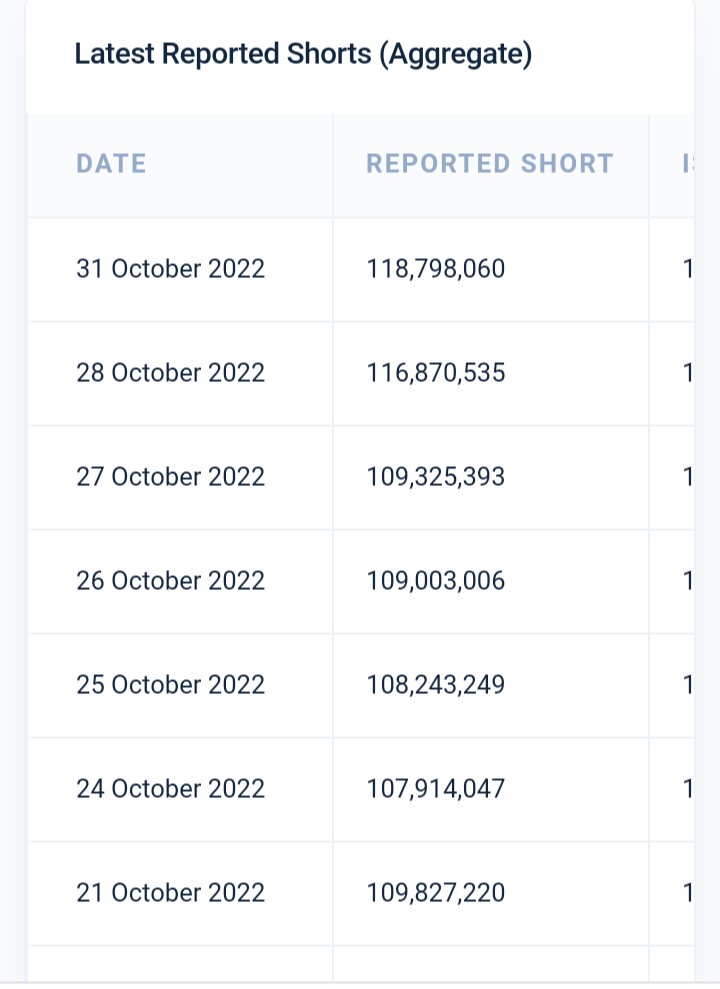This screenshot has width=720, height=989.
Task: Click the 108,243,249 reported short value
Action: tap(435, 685)
